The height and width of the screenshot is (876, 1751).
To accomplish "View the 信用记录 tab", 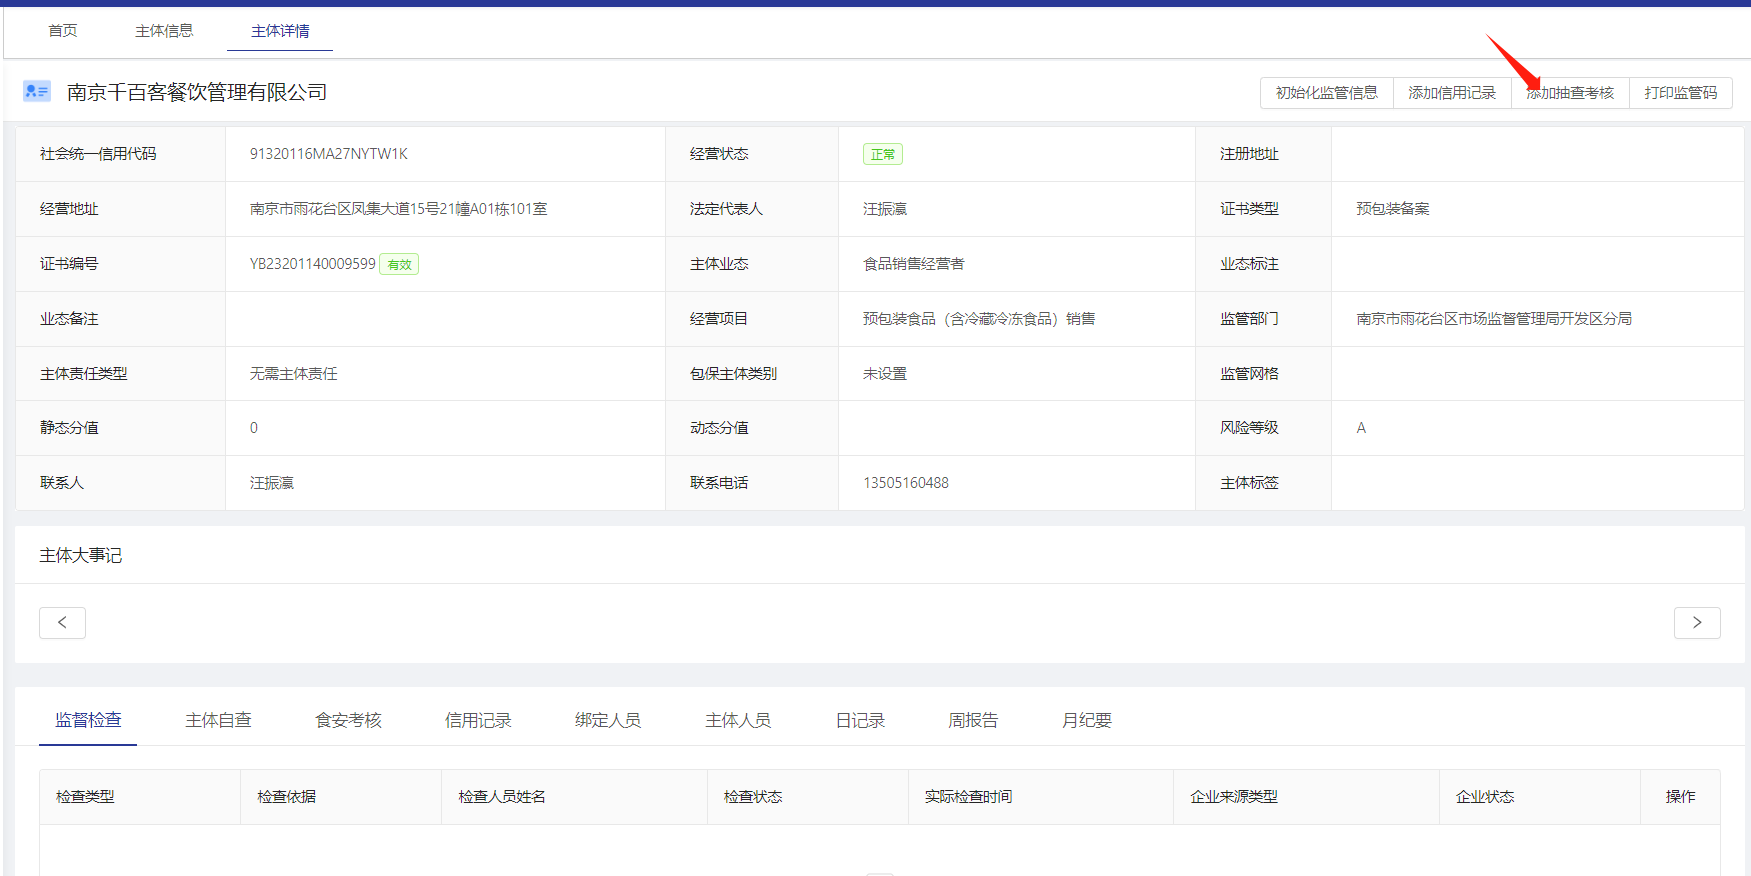I will (478, 720).
